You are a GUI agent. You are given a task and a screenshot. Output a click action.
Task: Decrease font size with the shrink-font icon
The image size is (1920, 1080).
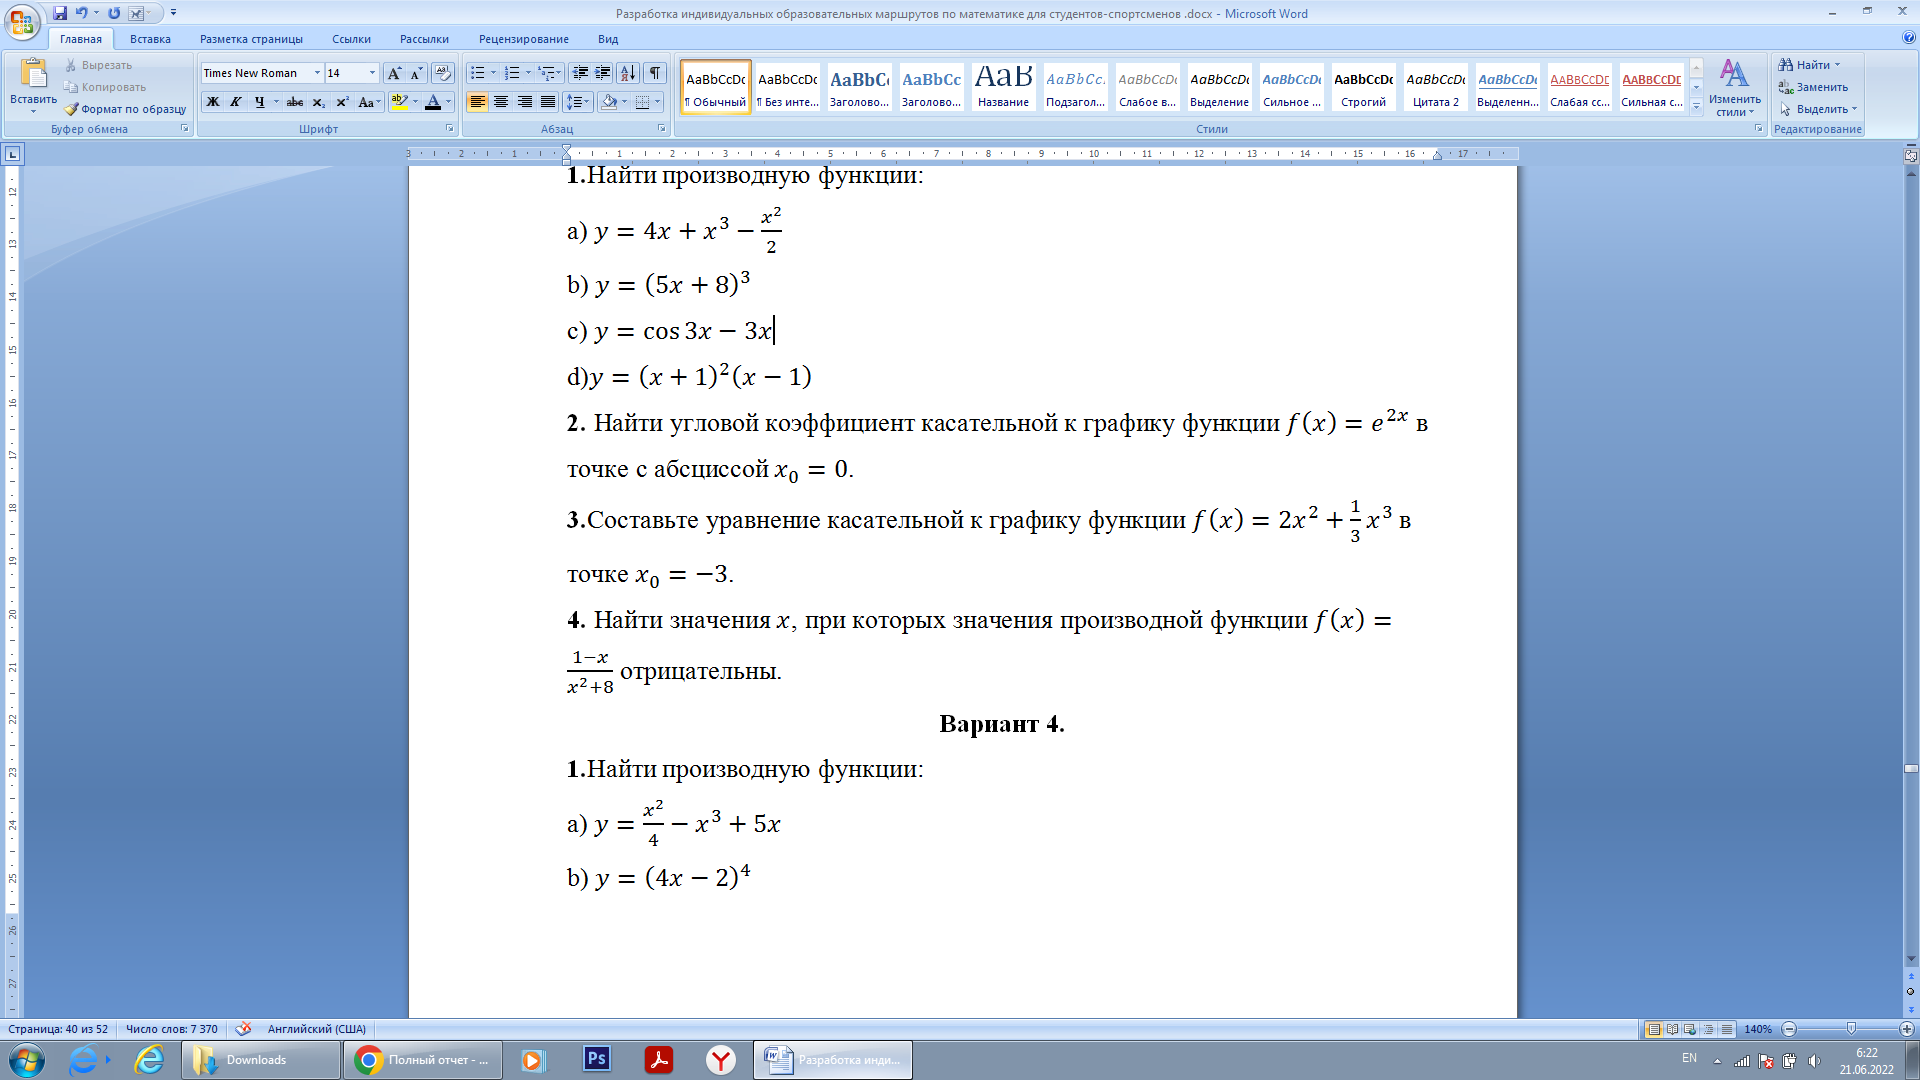(416, 73)
